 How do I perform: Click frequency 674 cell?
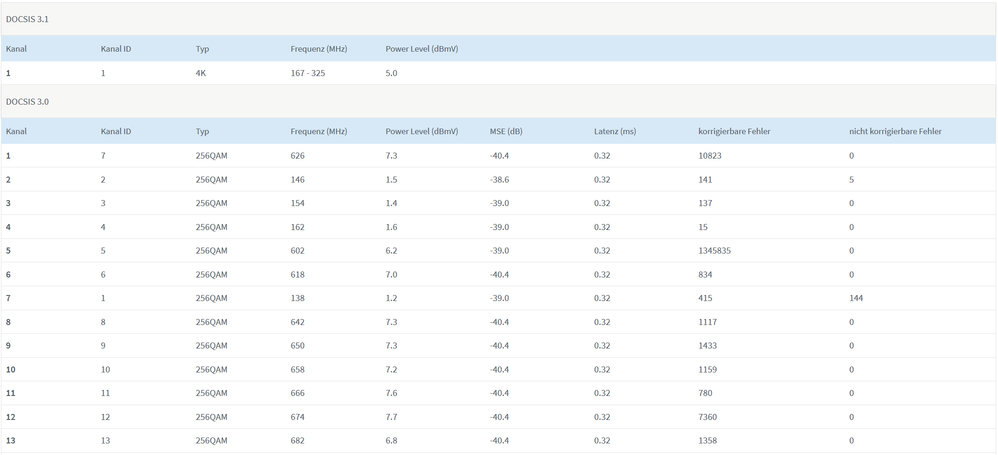(x=297, y=417)
